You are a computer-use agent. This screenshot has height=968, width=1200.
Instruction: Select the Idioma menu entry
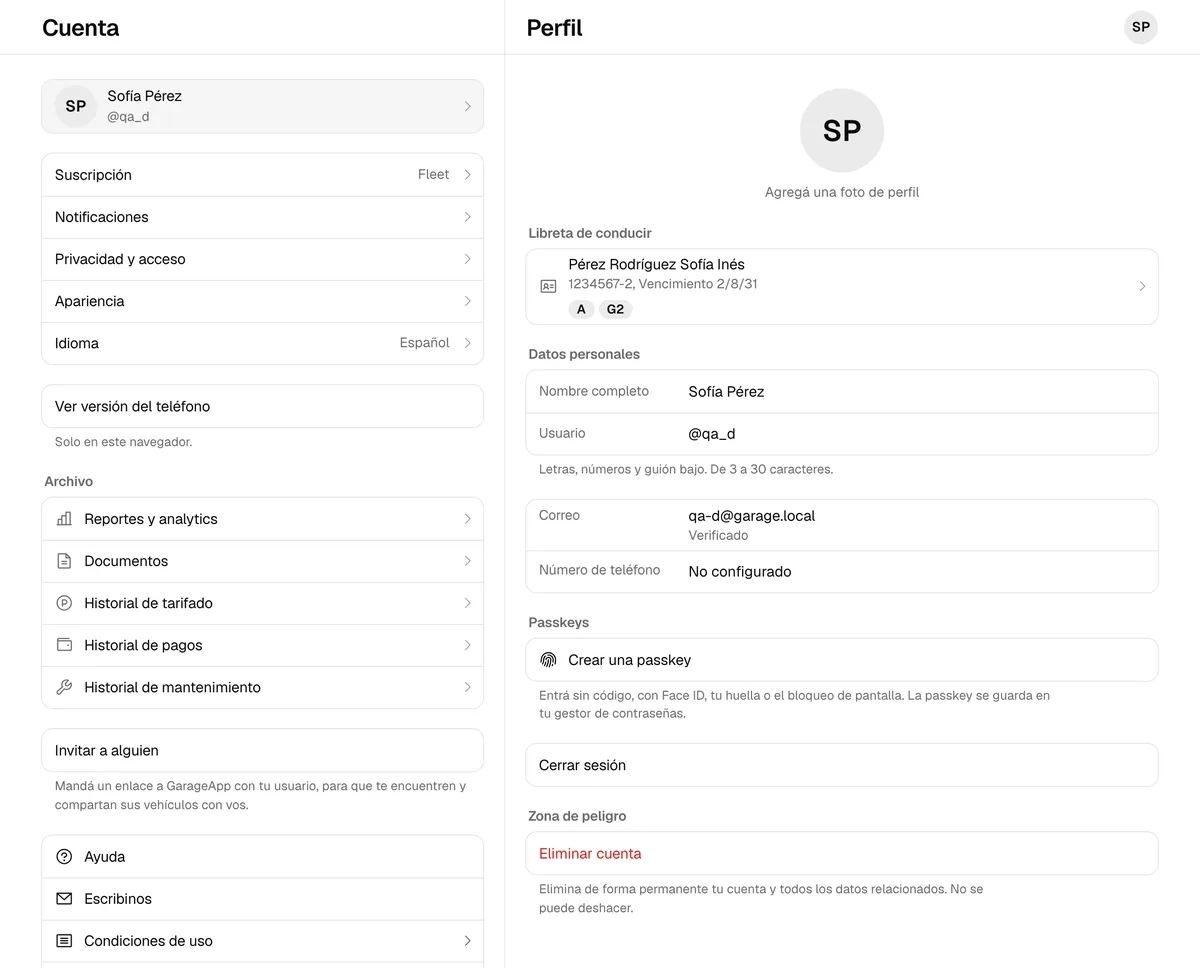point(262,343)
